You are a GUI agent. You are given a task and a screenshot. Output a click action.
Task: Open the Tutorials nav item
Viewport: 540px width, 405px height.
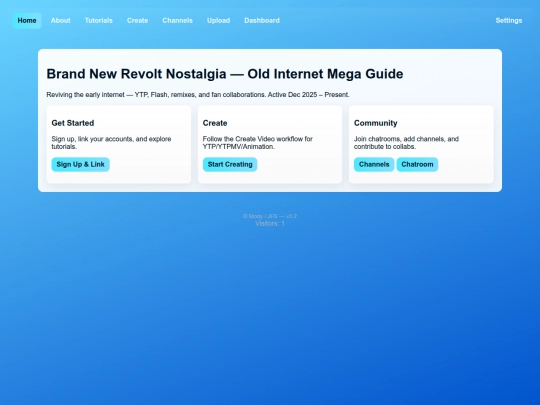click(x=98, y=21)
